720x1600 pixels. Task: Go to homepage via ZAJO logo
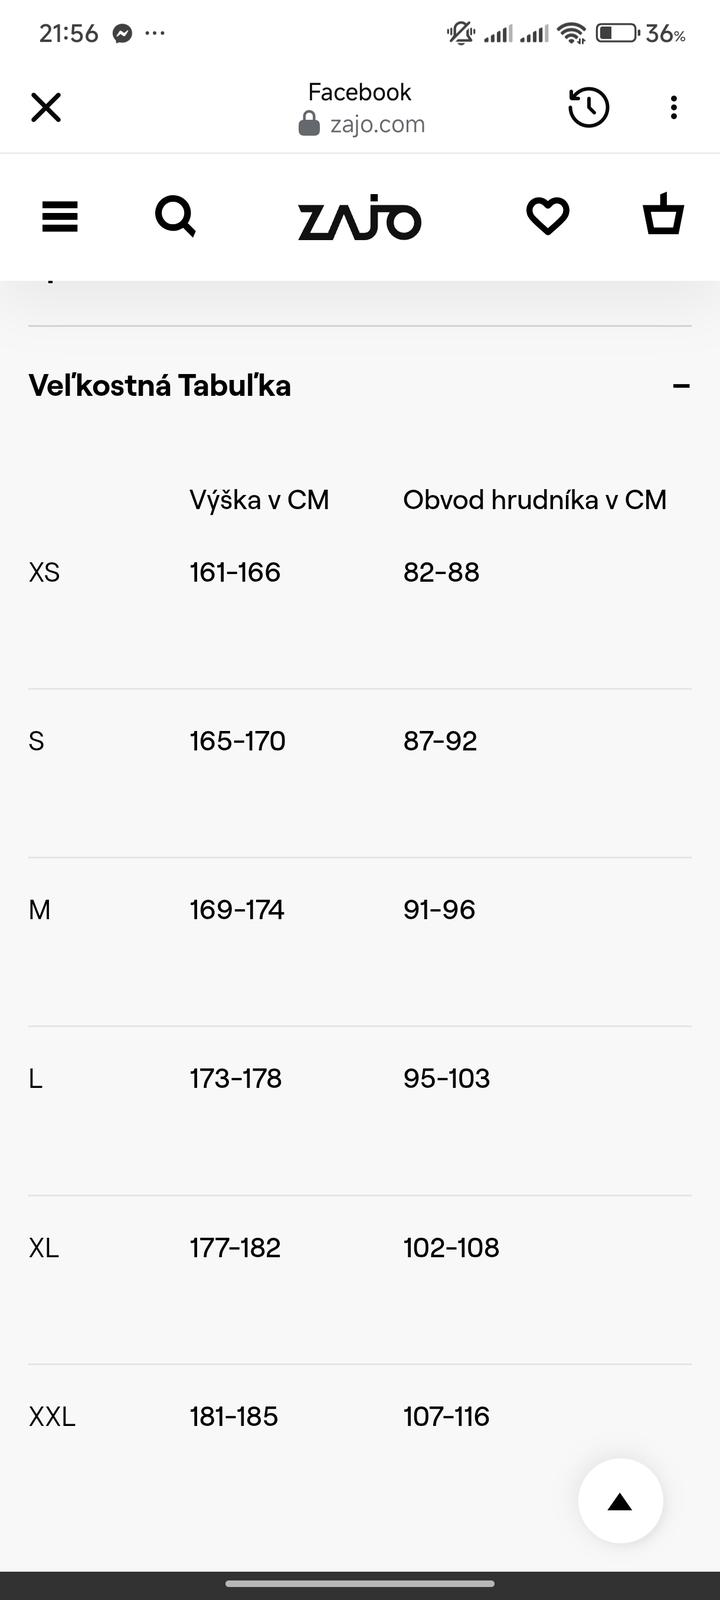(360, 218)
